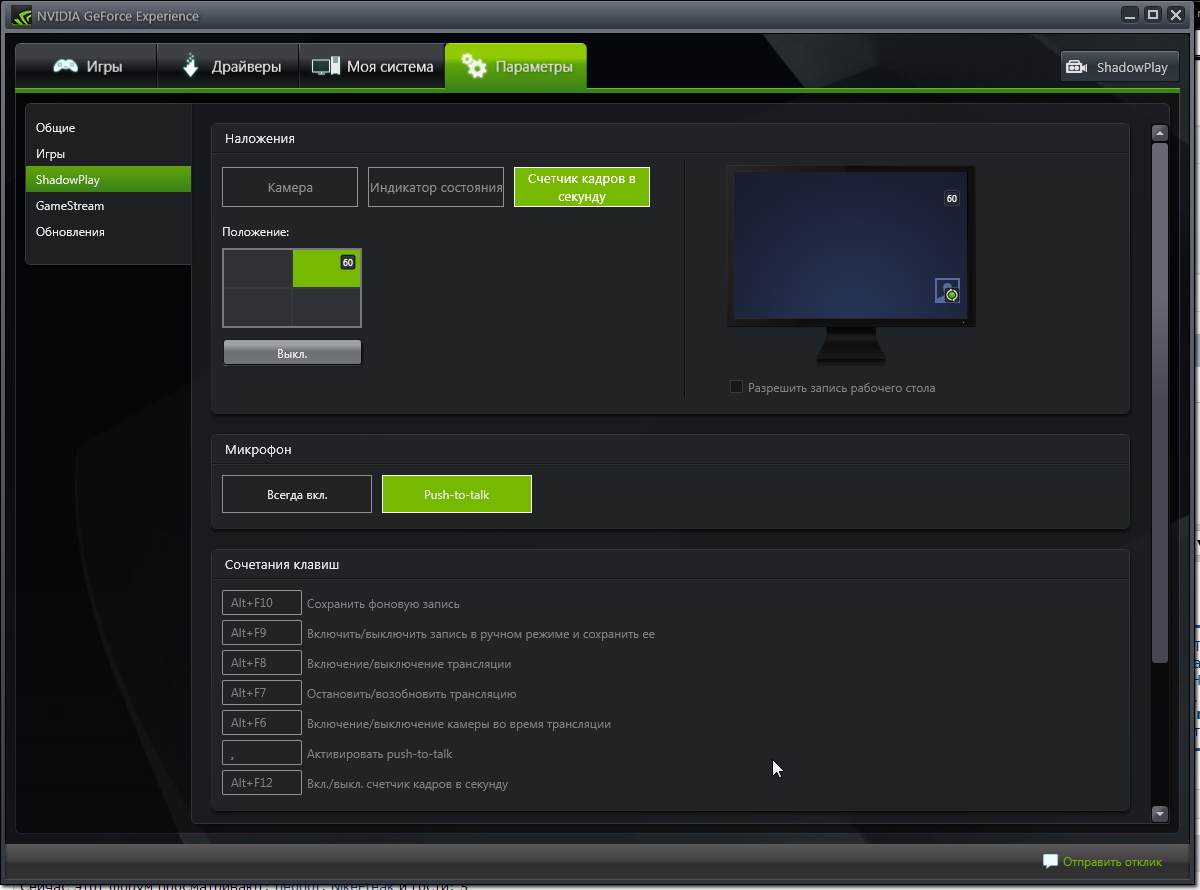This screenshot has width=1200, height=890.
Task: Set position to bottom-right quadrant
Action: pos(326,307)
